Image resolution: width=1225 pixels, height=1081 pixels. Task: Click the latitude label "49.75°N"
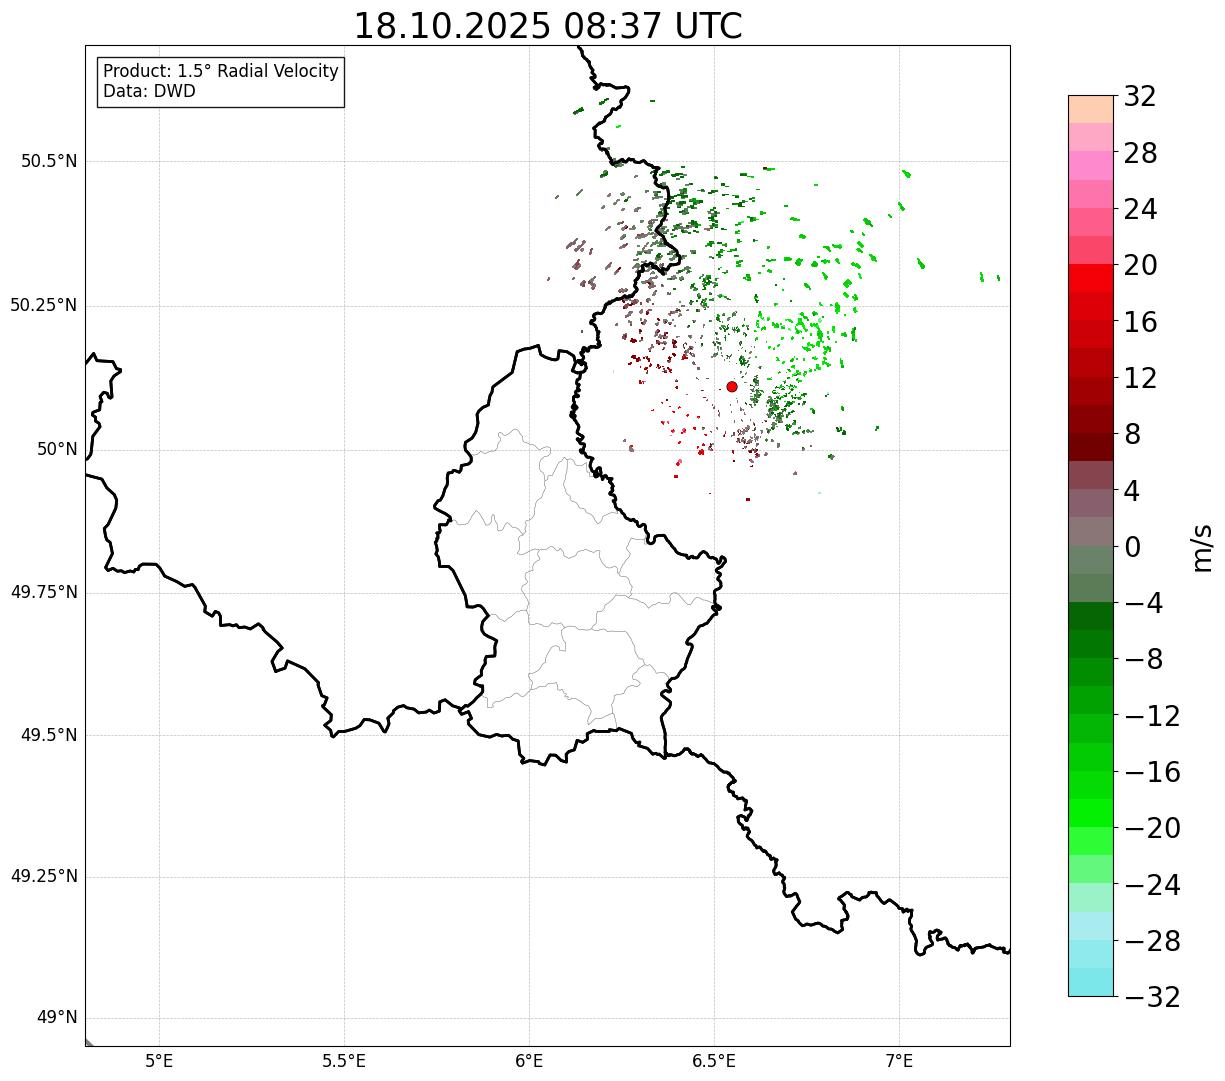point(44,592)
